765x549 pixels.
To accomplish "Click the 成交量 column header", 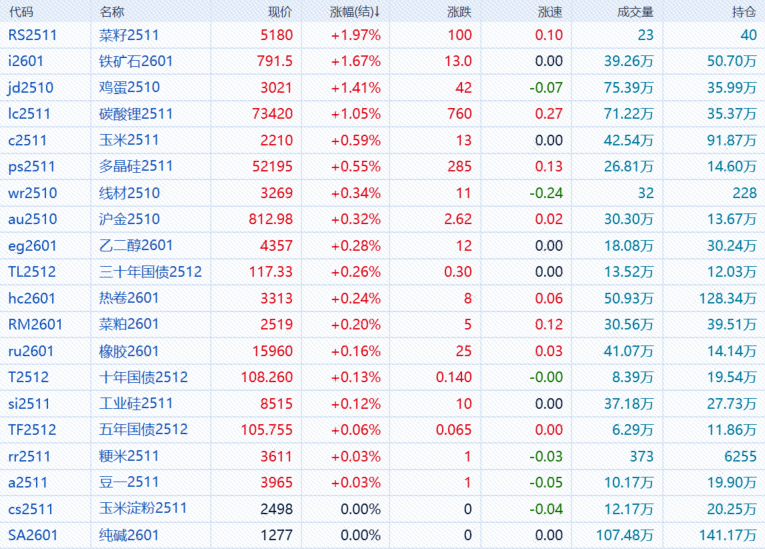I will tap(636, 11).
